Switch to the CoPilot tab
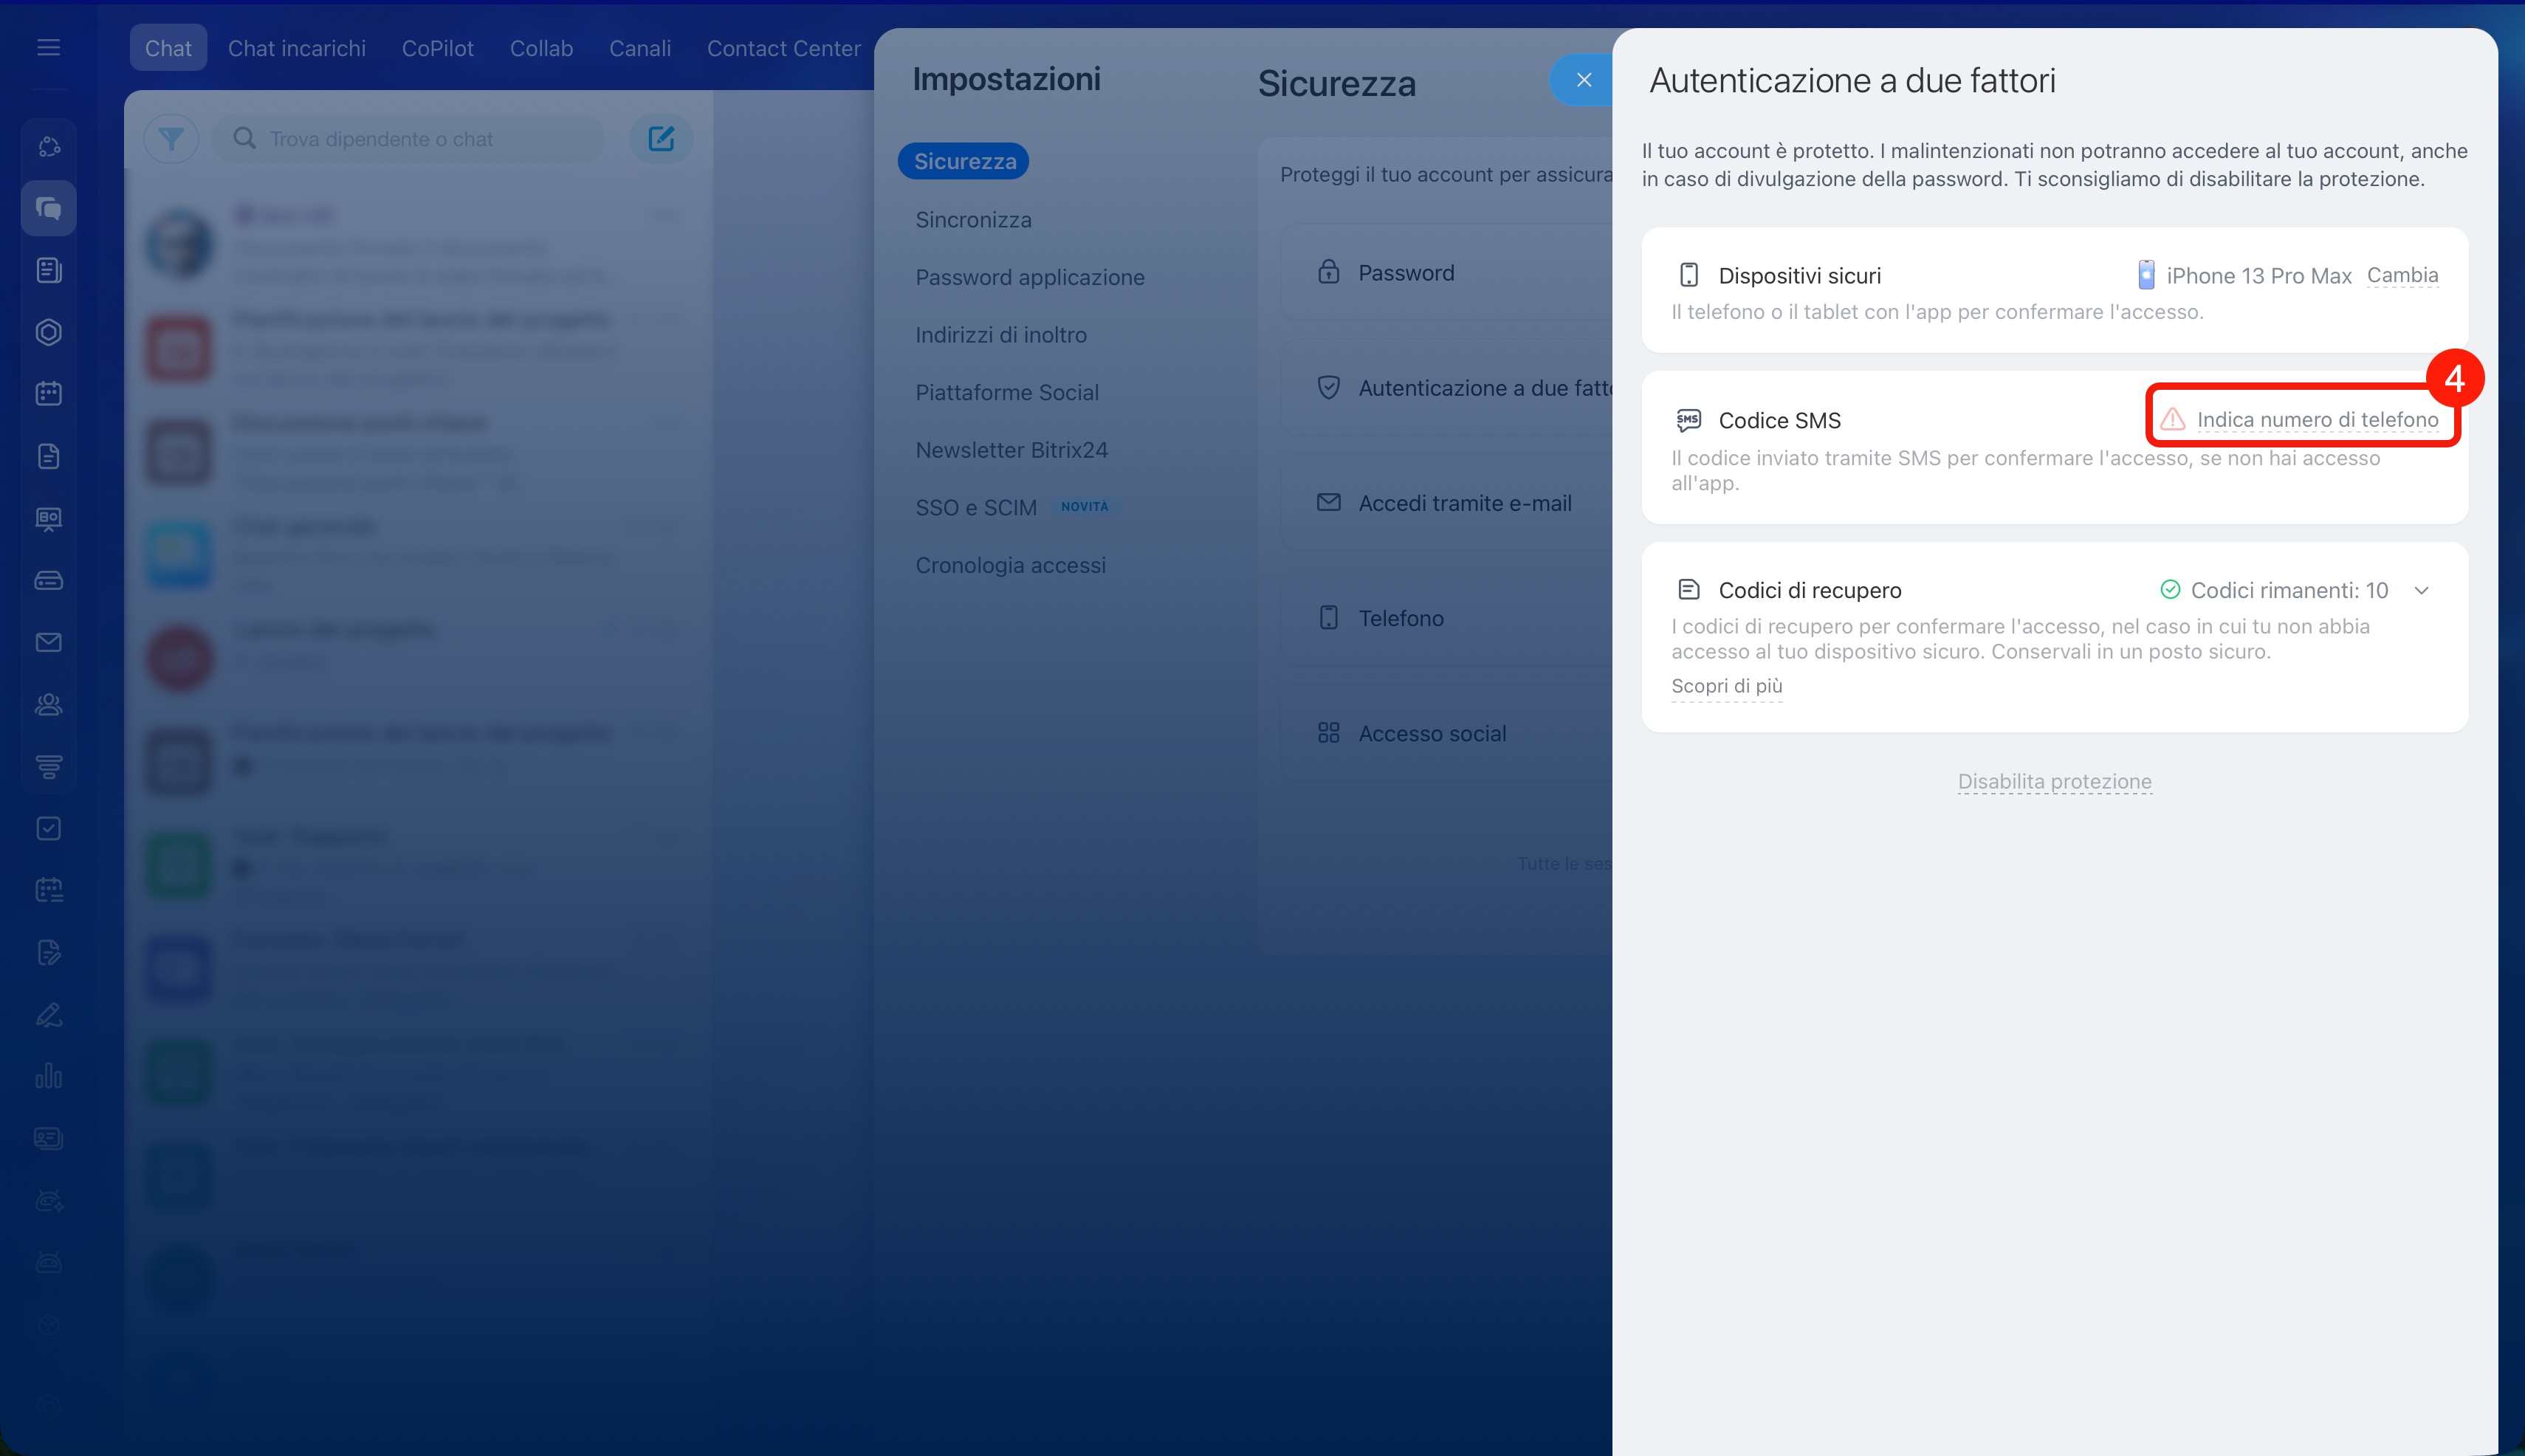This screenshot has width=2525, height=1456. (x=437, y=48)
